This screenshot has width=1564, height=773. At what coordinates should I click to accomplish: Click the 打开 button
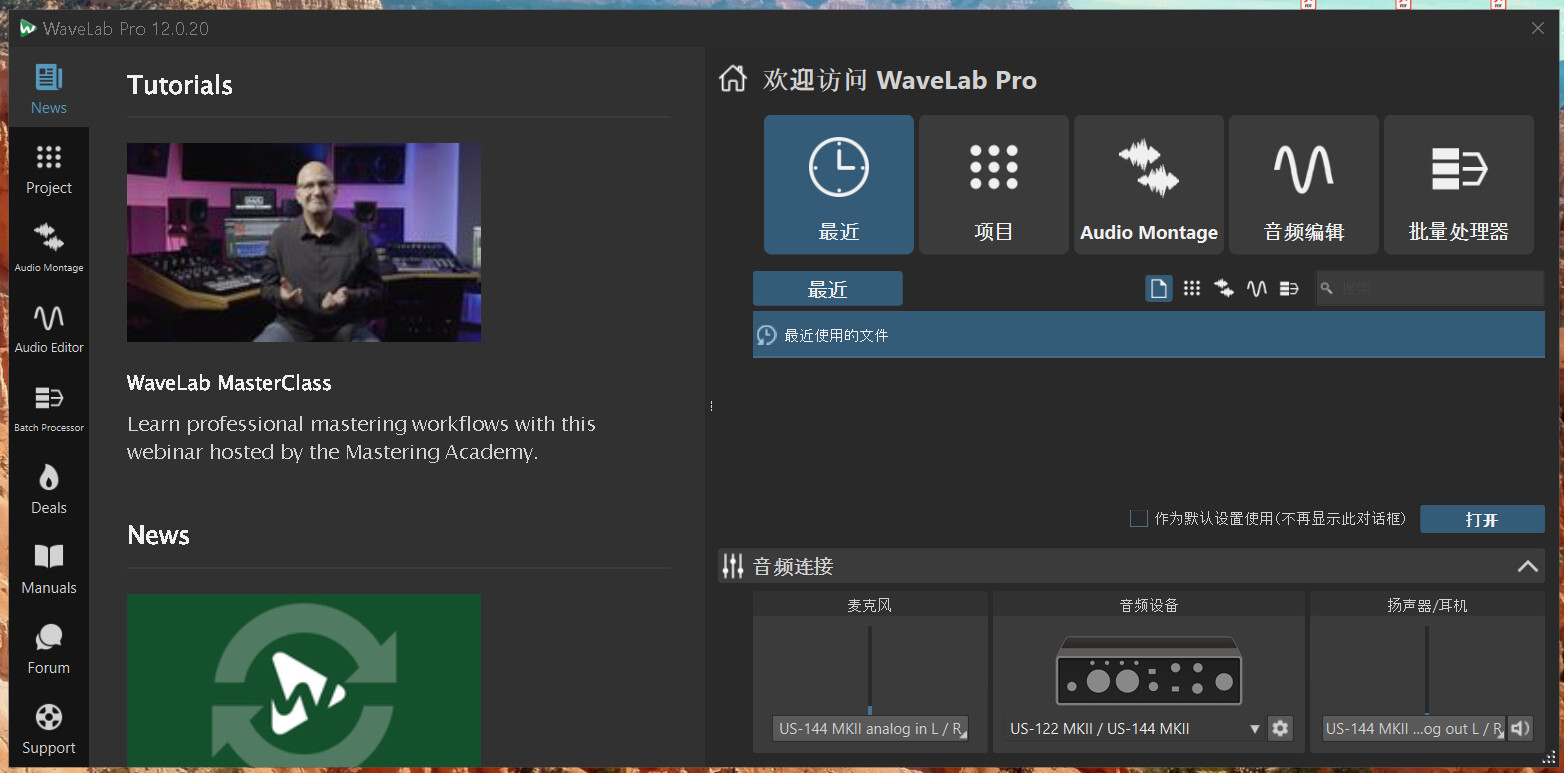[1482, 519]
